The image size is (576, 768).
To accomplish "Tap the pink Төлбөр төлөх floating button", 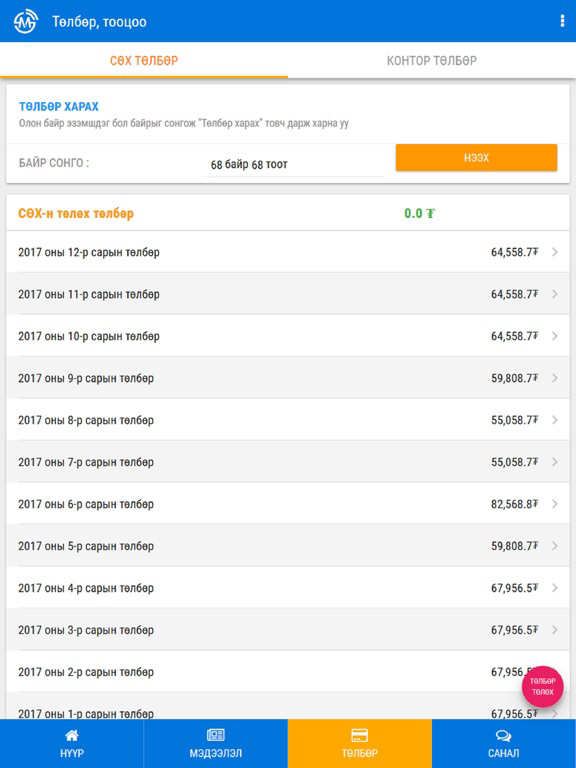I will (x=543, y=687).
